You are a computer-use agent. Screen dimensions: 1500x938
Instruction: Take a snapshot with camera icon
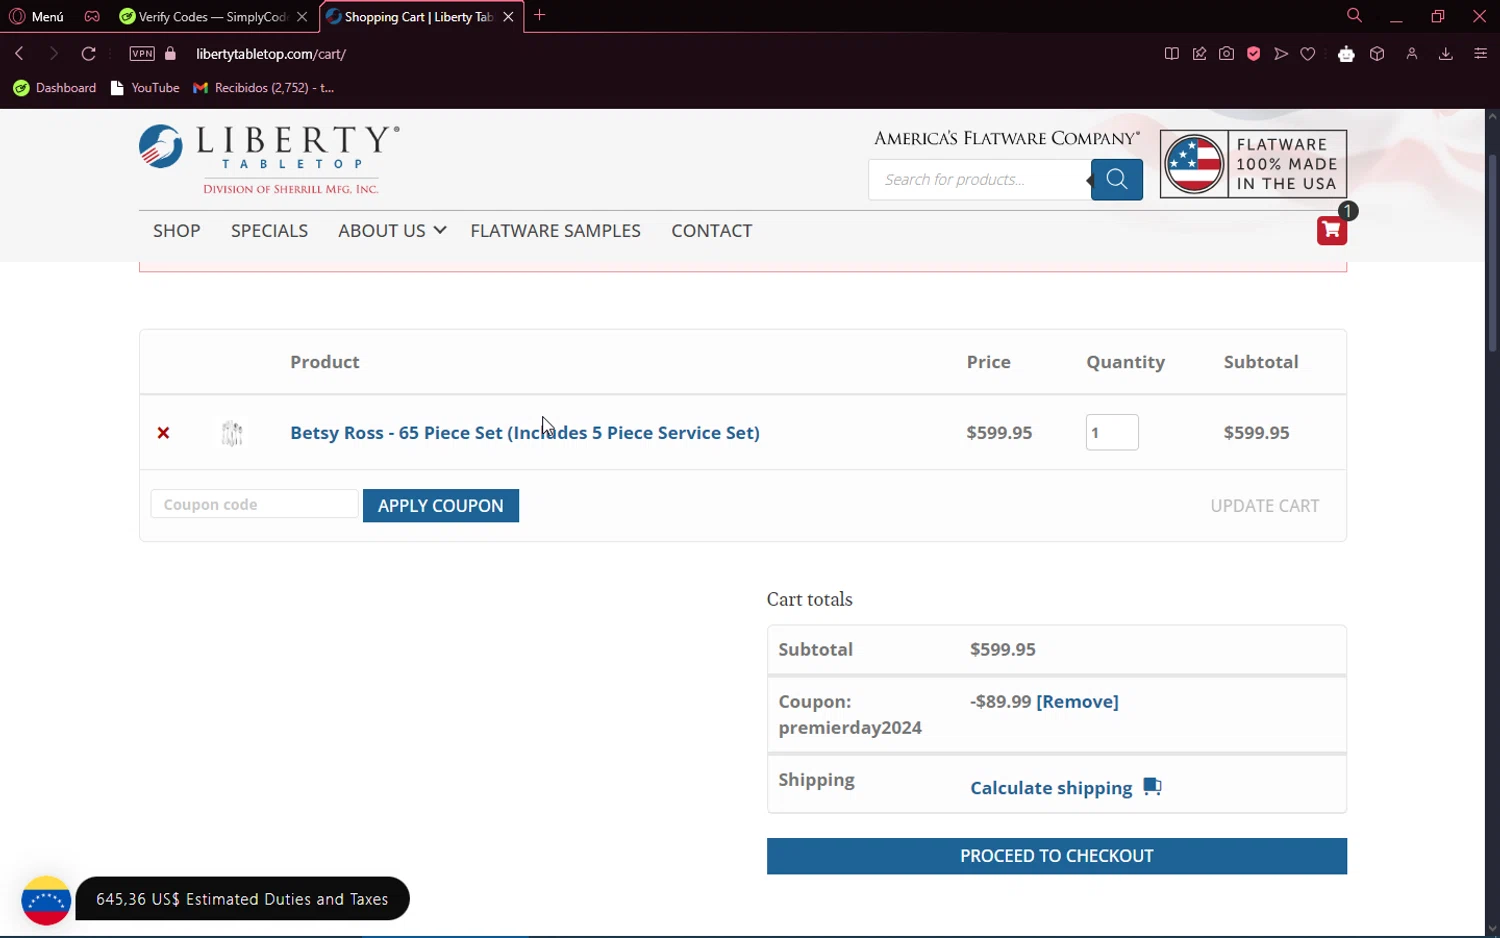(x=1226, y=54)
